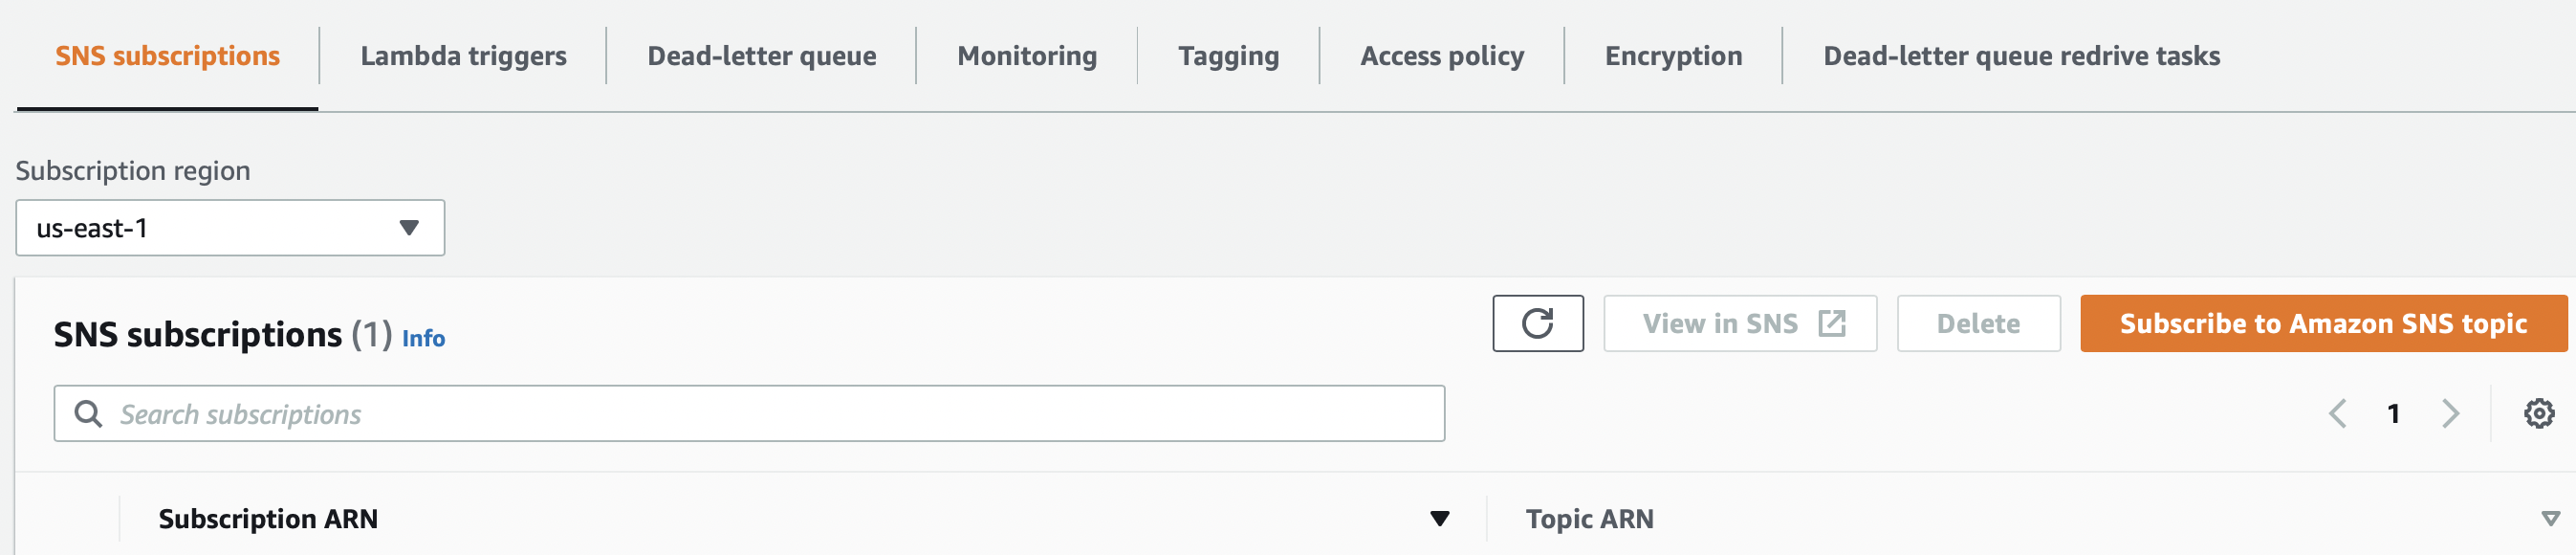Click the refresh subscriptions icon button
The width and height of the screenshot is (2576, 555).
1537,323
